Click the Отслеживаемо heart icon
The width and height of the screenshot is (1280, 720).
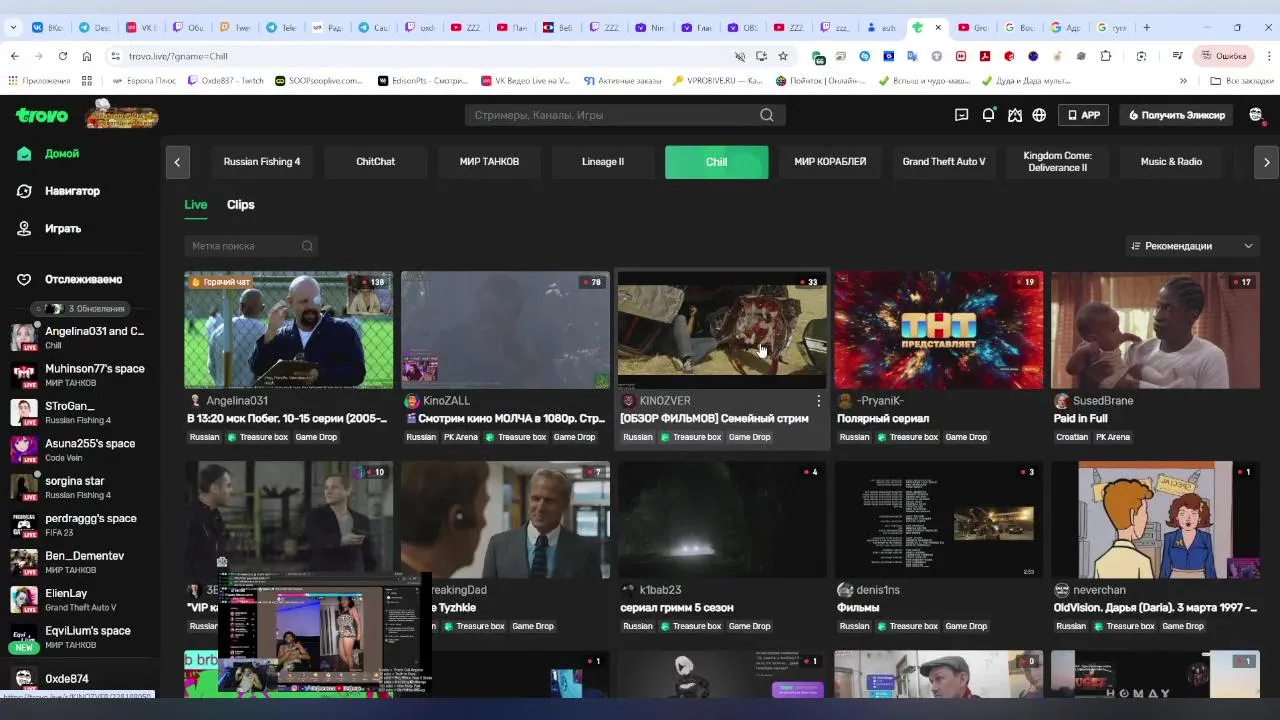click(x=24, y=279)
